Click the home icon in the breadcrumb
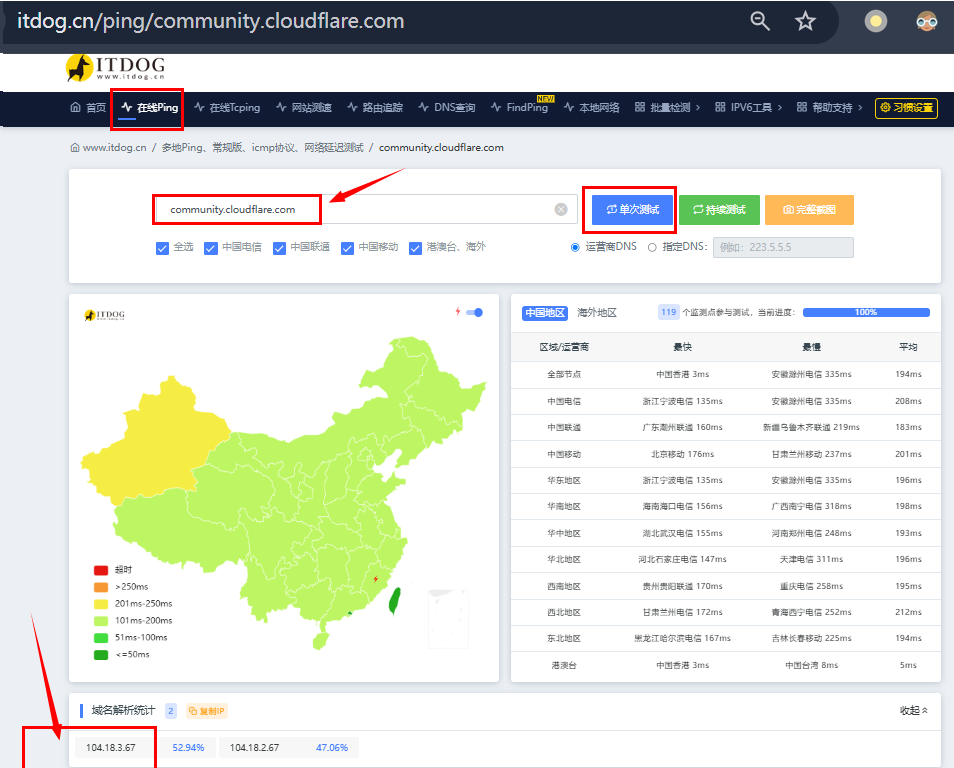The image size is (954, 768). pos(74,148)
